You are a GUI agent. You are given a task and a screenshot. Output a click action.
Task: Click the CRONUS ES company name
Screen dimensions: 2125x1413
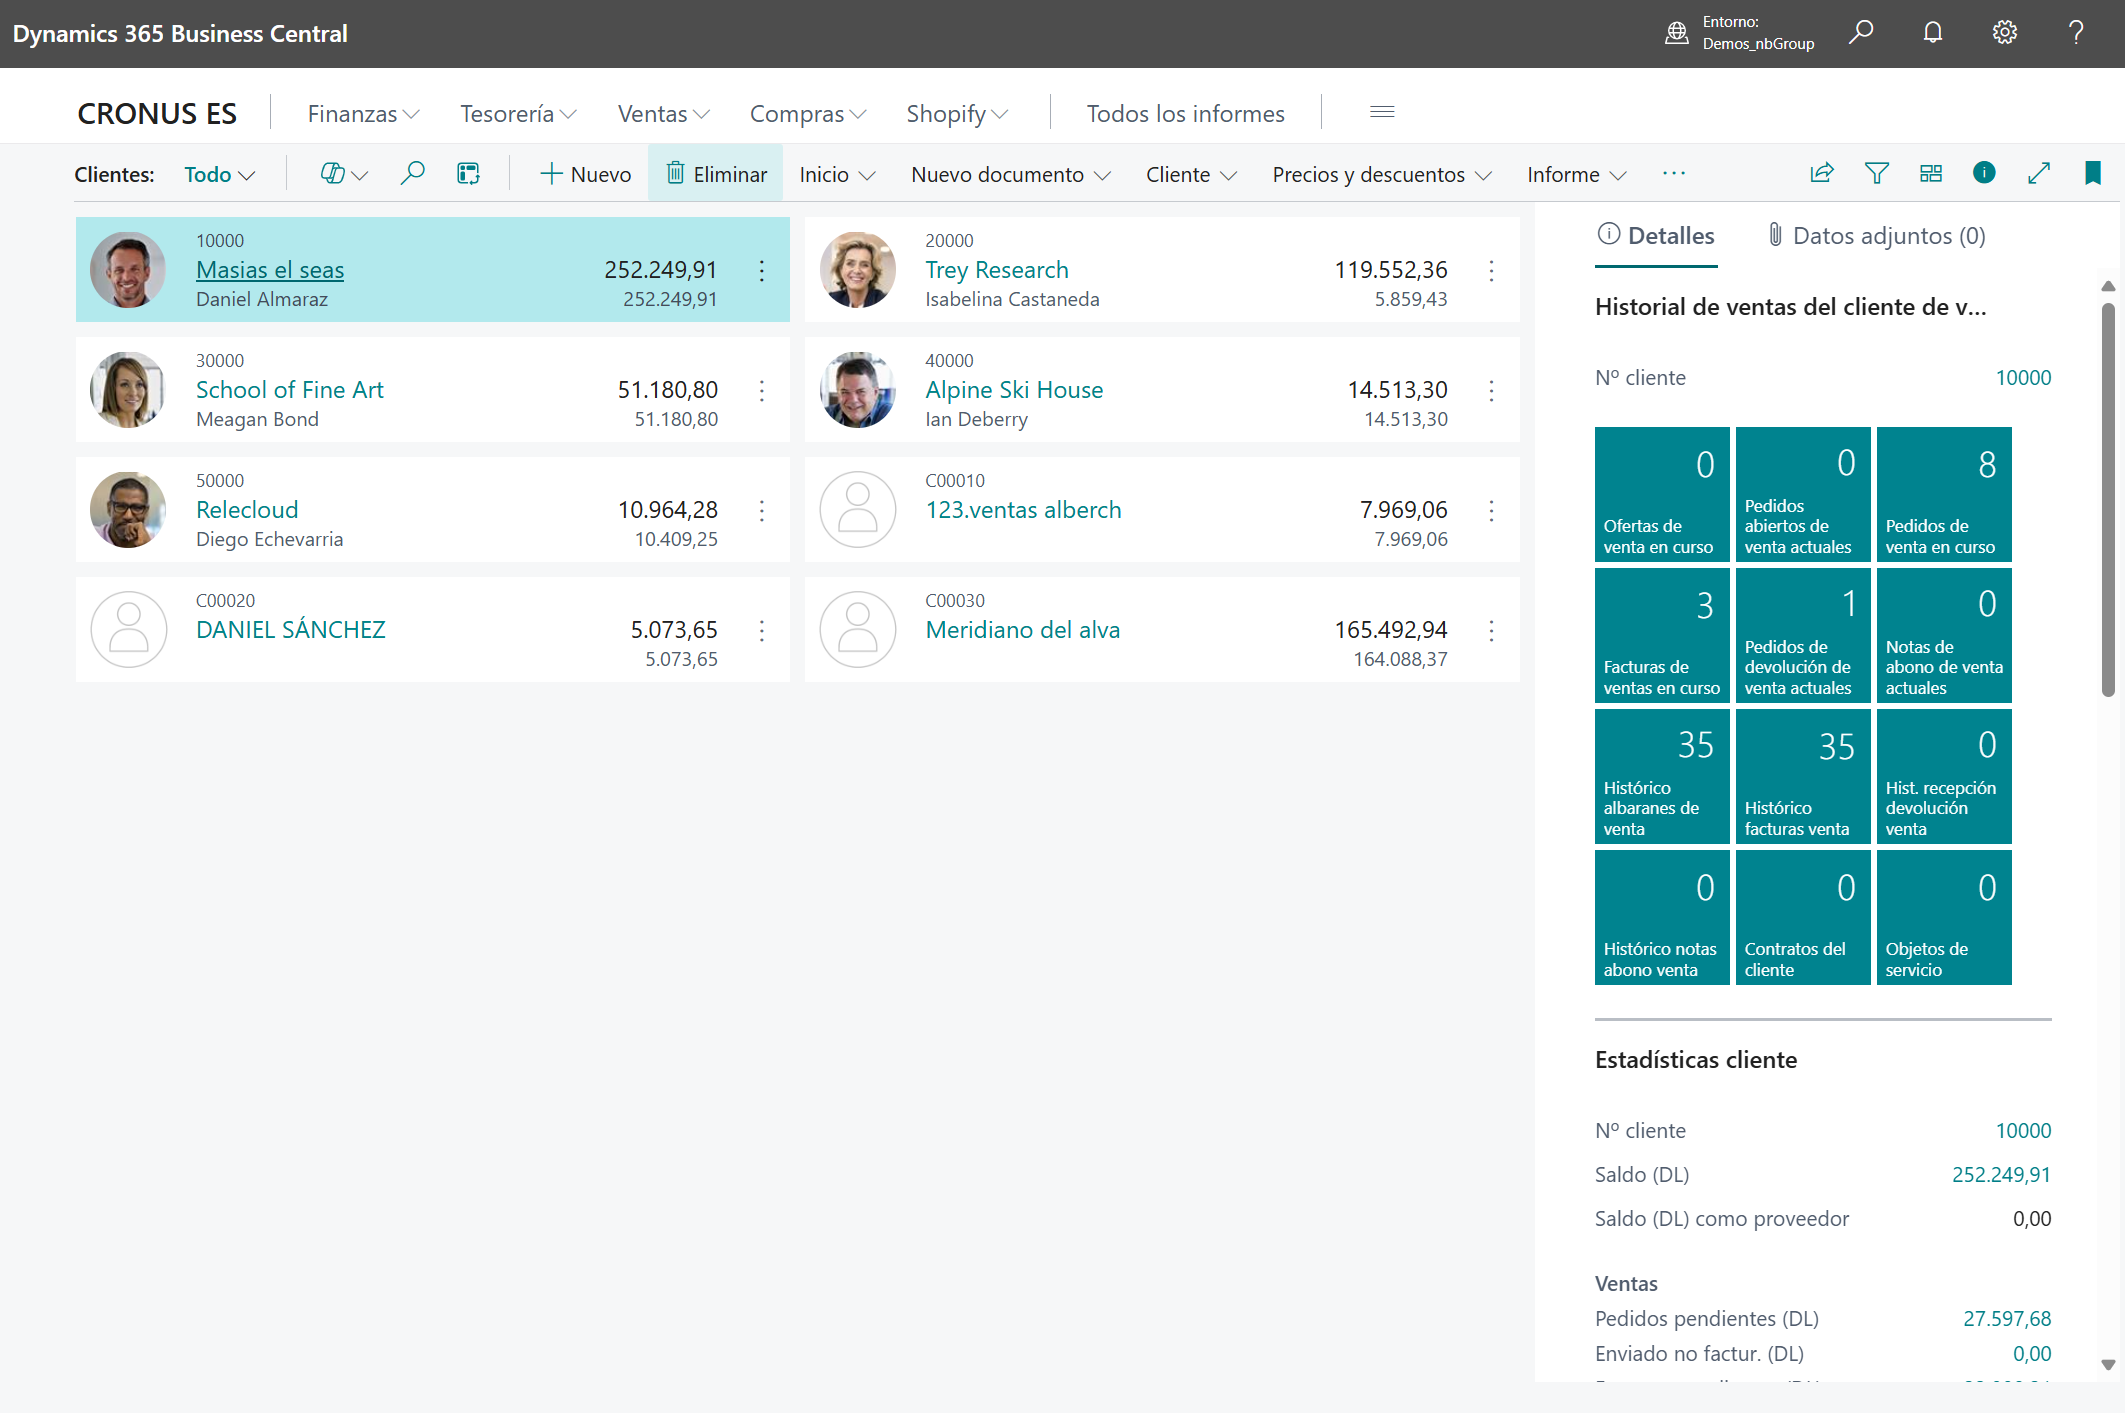[x=157, y=114]
